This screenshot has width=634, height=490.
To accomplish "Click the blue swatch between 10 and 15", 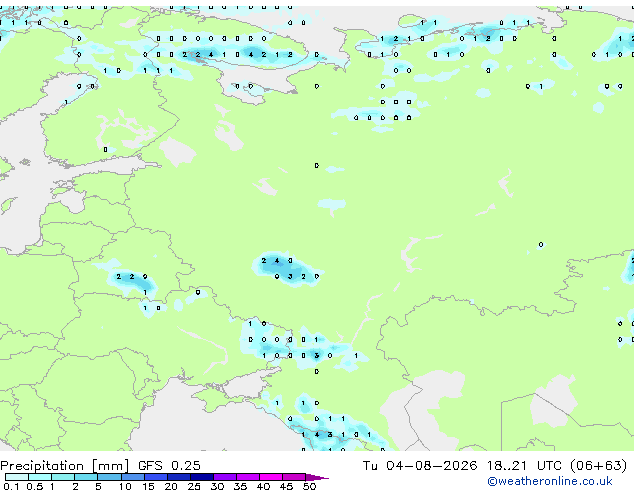I will [x=133, y=477].
